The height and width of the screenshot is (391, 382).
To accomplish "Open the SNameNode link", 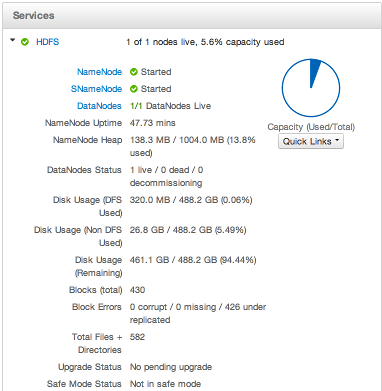I will (96, 89).
